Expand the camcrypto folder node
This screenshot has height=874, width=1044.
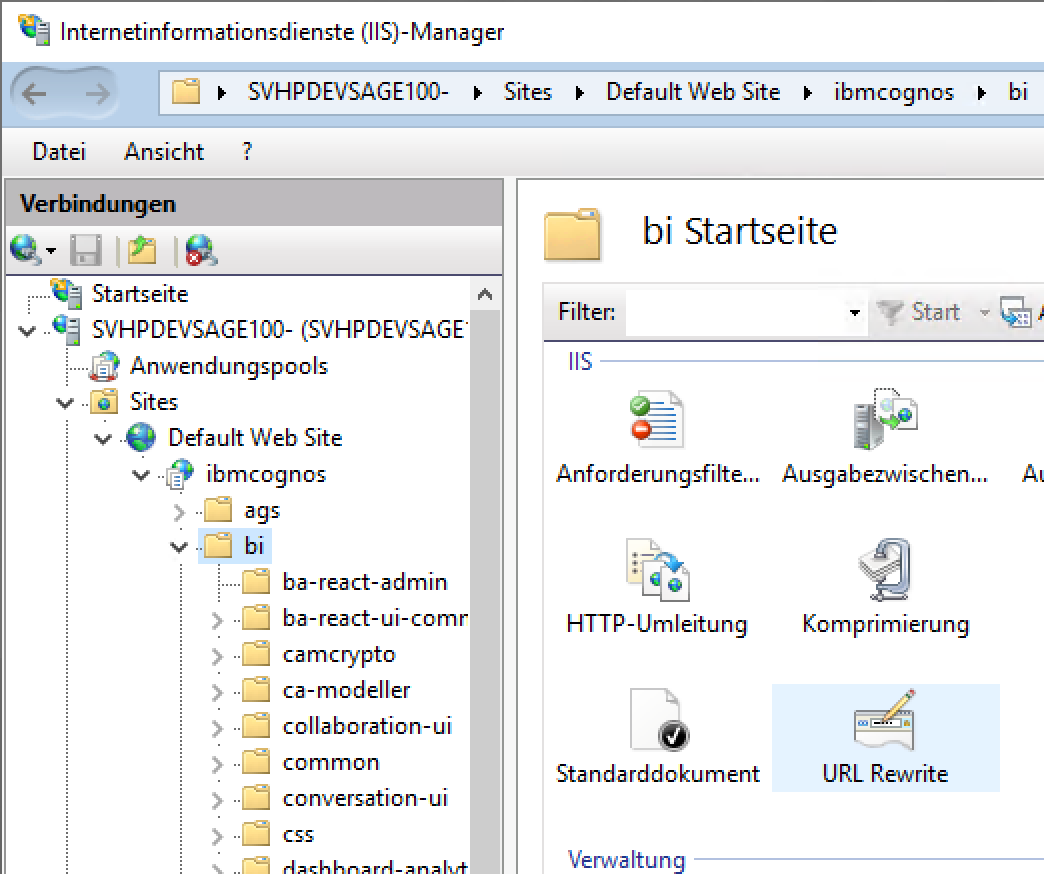click(218, 655)
